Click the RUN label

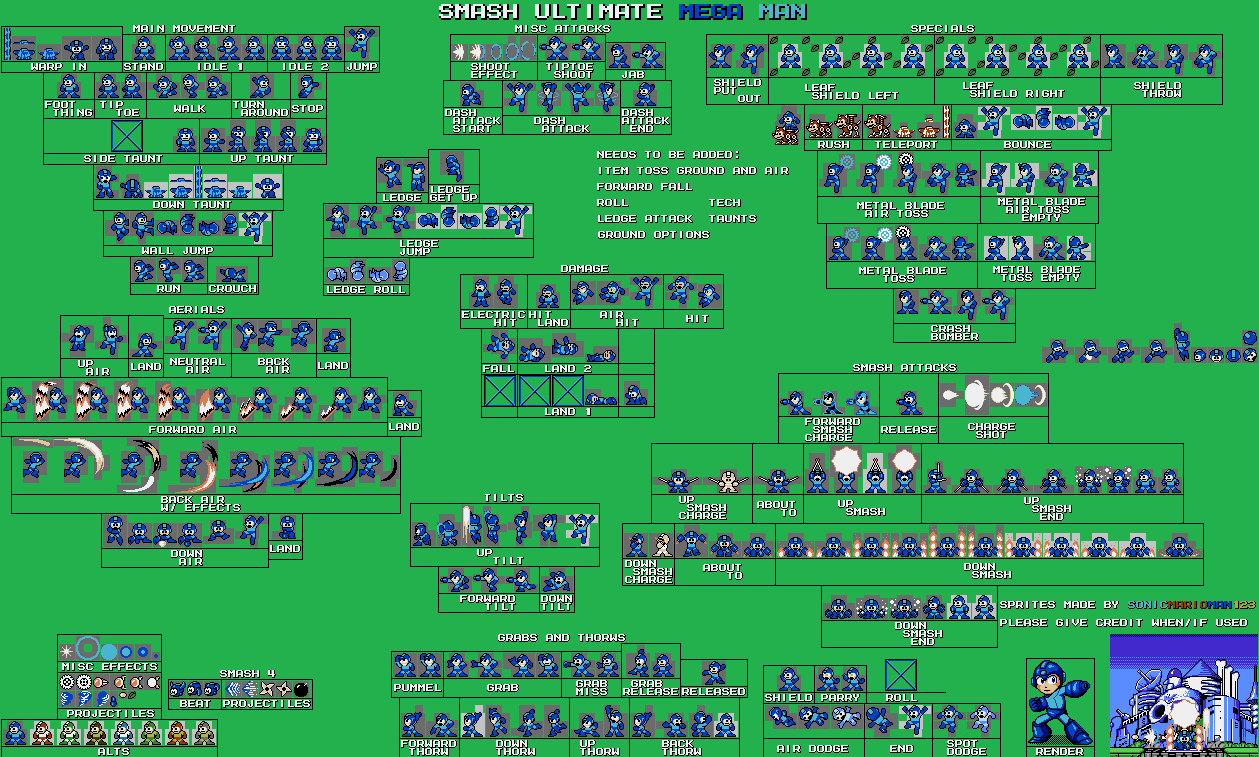click(169, 288)
